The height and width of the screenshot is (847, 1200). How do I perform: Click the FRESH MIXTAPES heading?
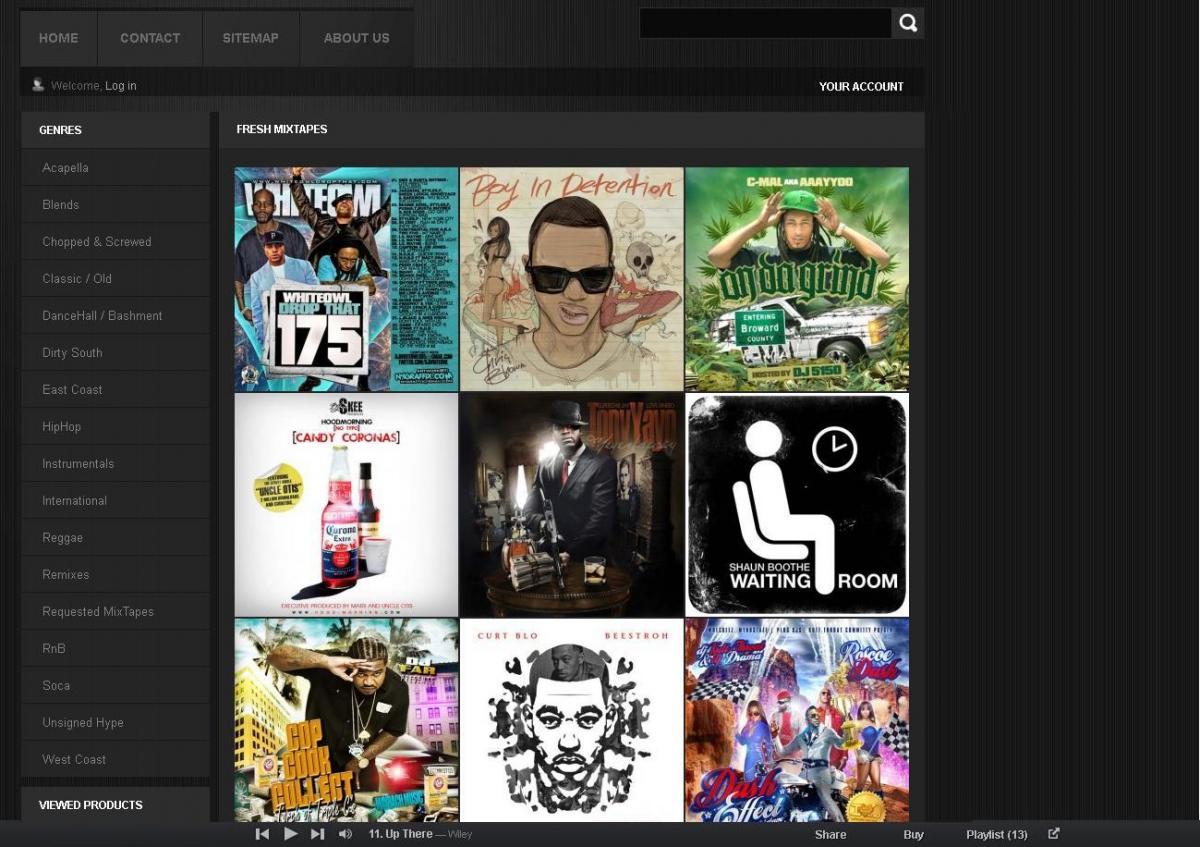point(282,129)
